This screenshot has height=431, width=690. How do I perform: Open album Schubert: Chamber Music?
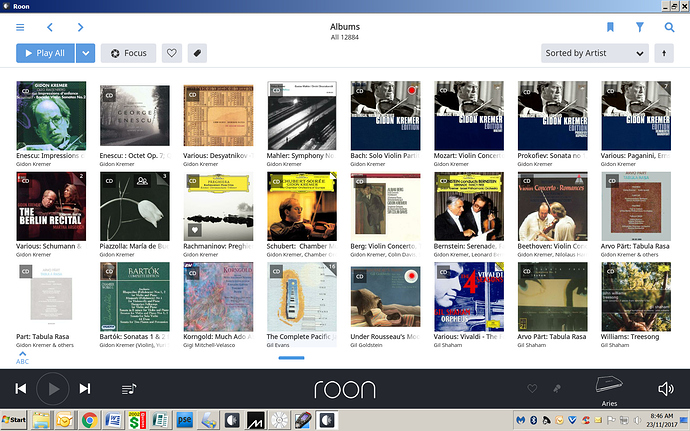tap(302, 206)
